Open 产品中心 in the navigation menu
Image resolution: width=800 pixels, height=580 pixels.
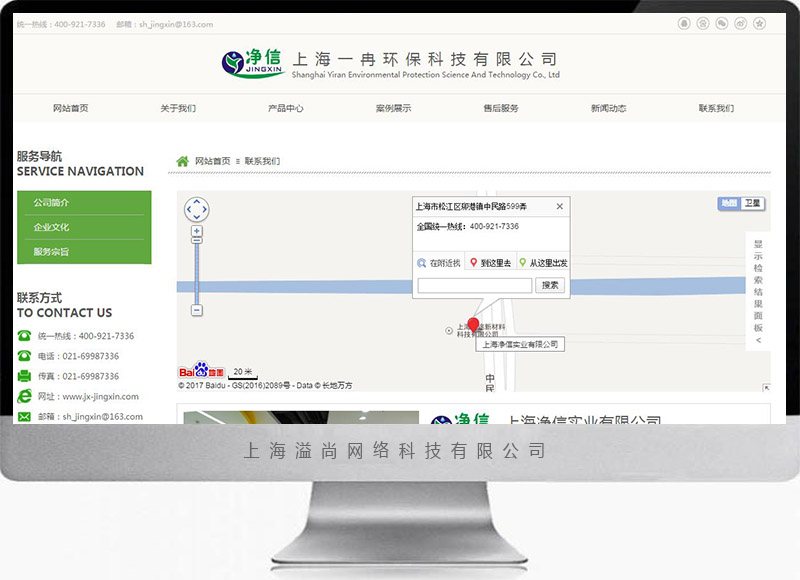click(285, 108)
